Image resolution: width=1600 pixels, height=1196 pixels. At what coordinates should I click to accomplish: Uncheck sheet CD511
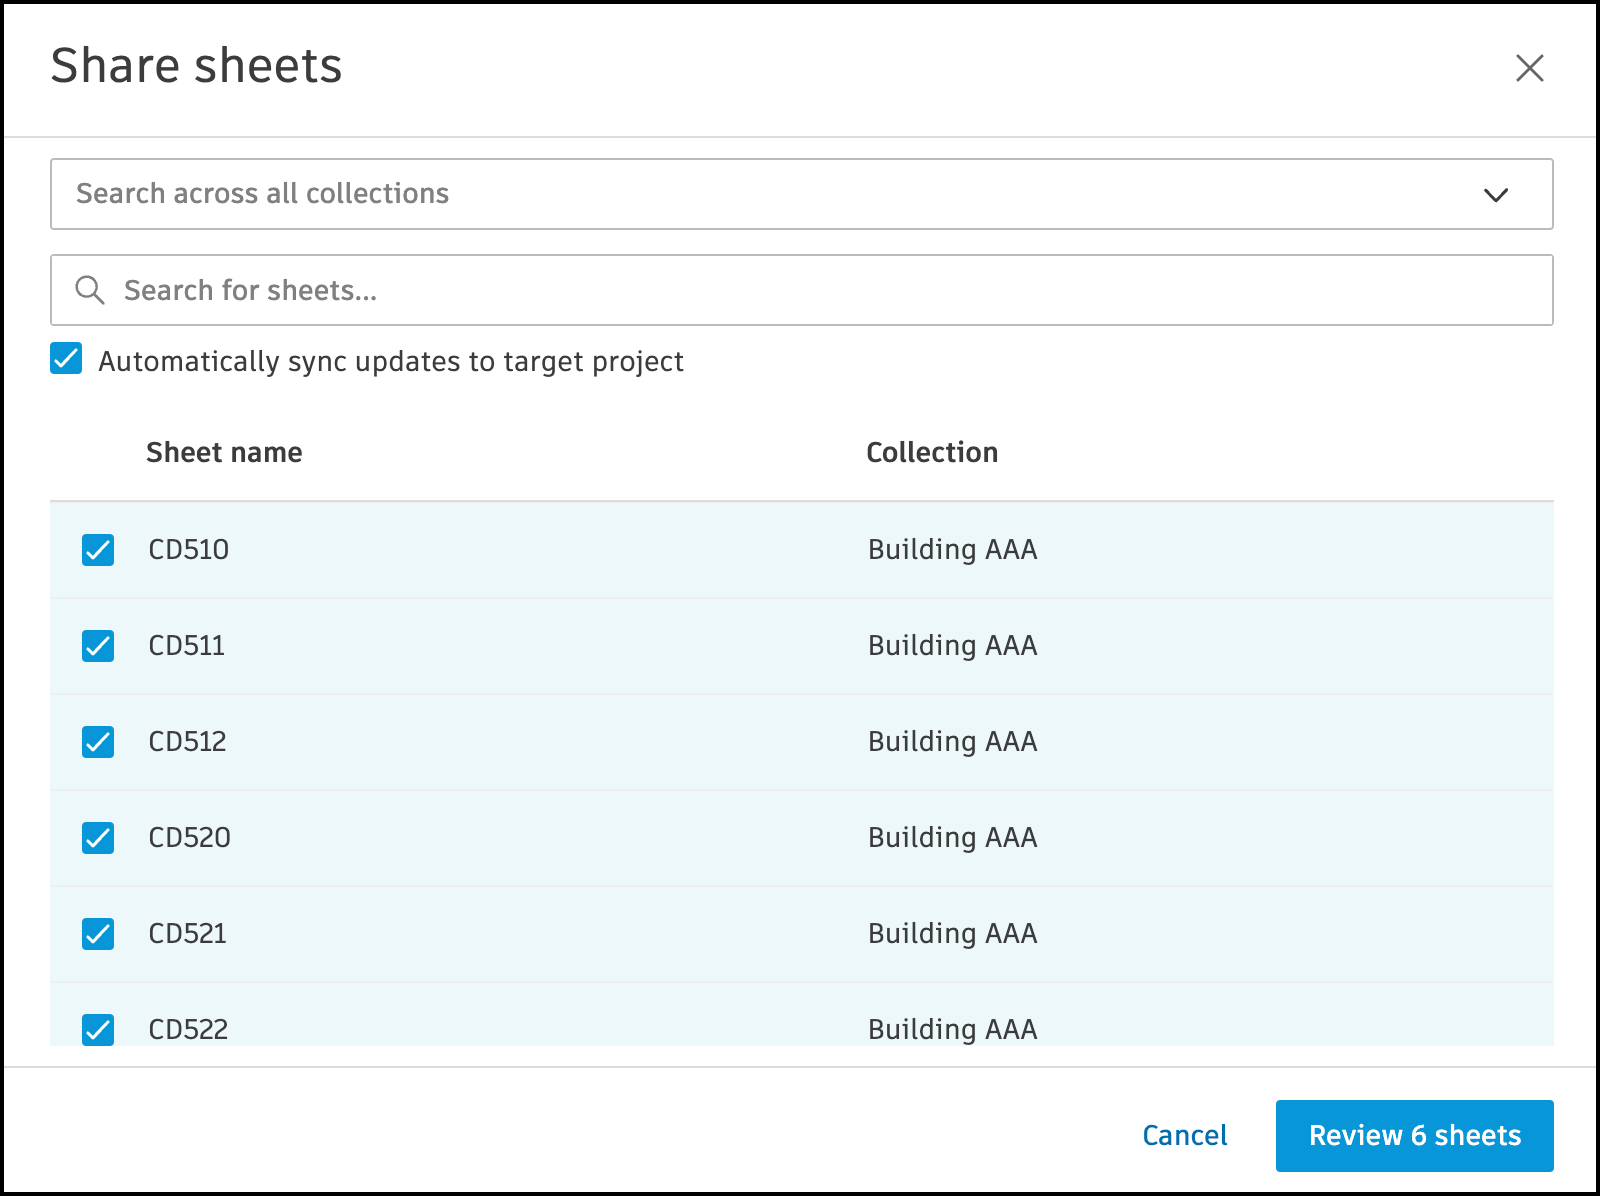[98, 646]
